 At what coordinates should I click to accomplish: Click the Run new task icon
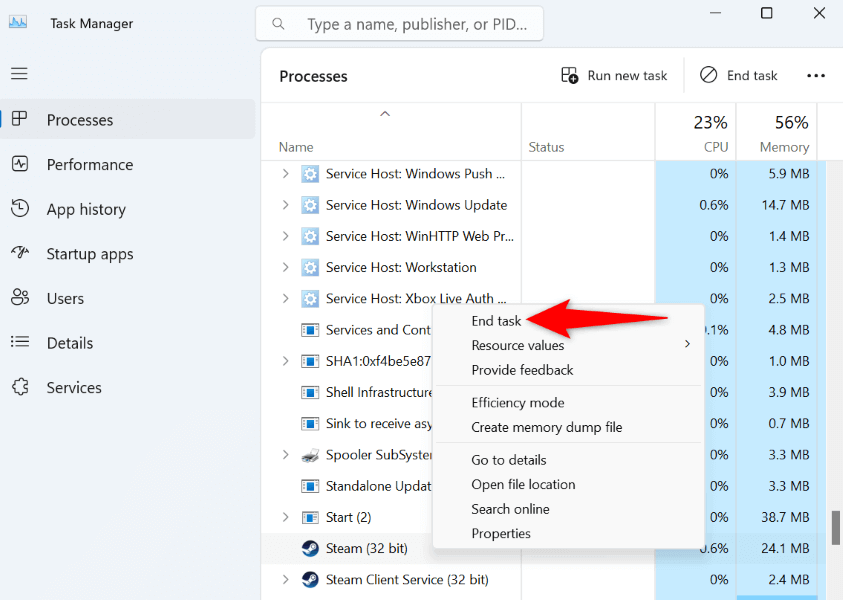pos(569,75)
